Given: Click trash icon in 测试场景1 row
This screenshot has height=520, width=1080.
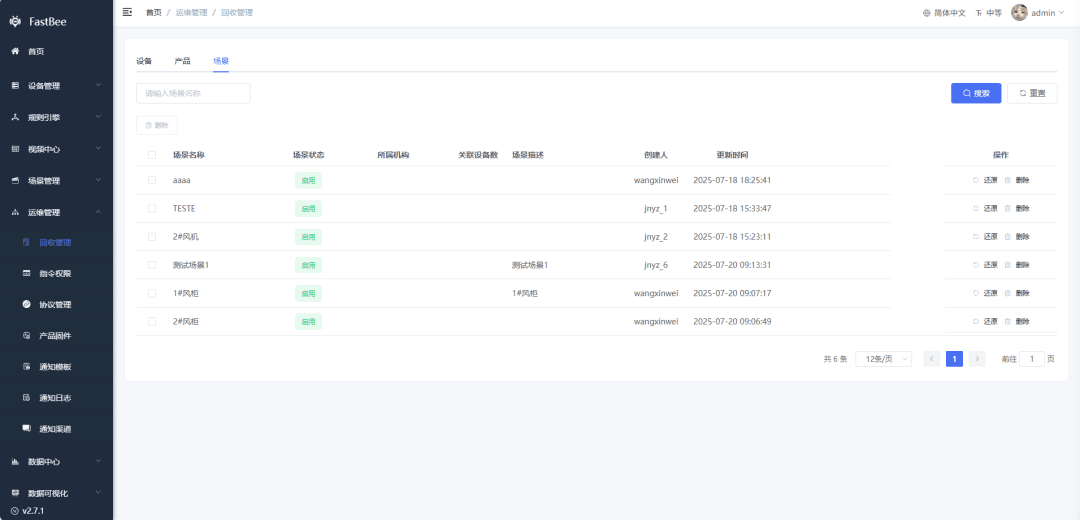Looking at the screenshot, I should click(1008, 264).
